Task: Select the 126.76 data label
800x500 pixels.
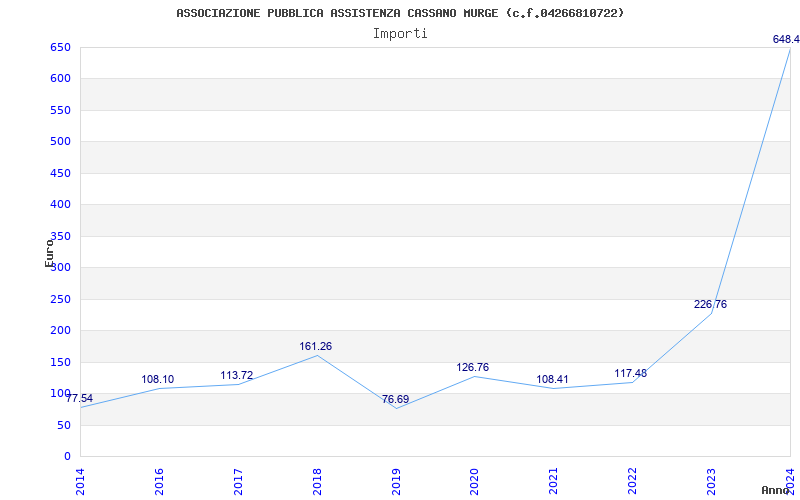Action: click(472, 367)
